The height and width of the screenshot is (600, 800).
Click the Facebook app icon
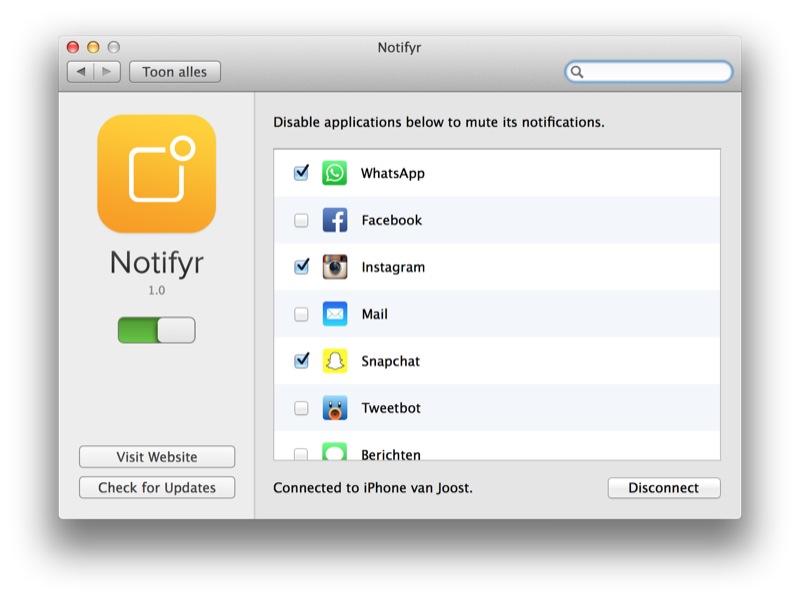click(x=334, y=220)
